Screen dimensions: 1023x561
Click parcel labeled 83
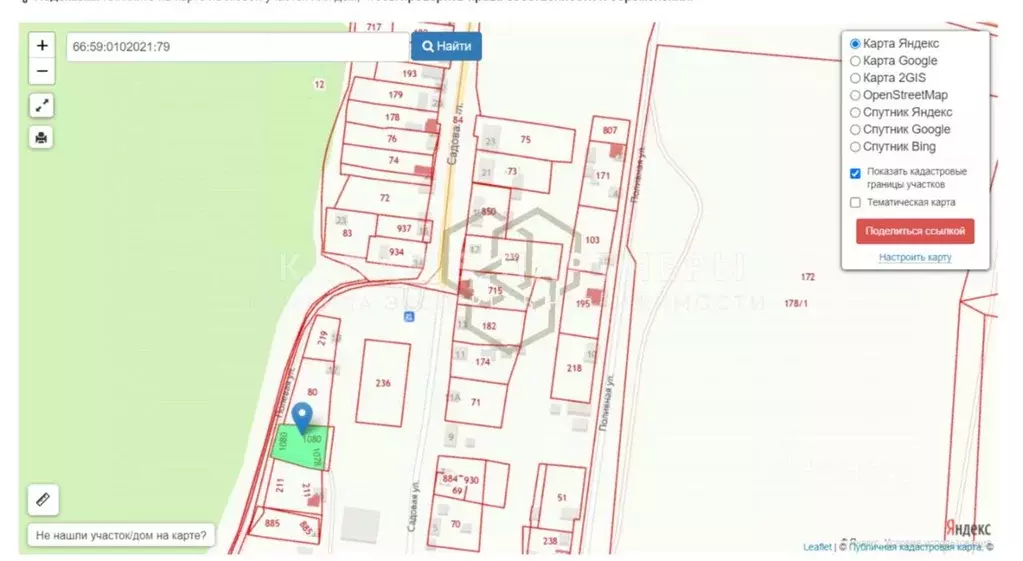(347, 233)
